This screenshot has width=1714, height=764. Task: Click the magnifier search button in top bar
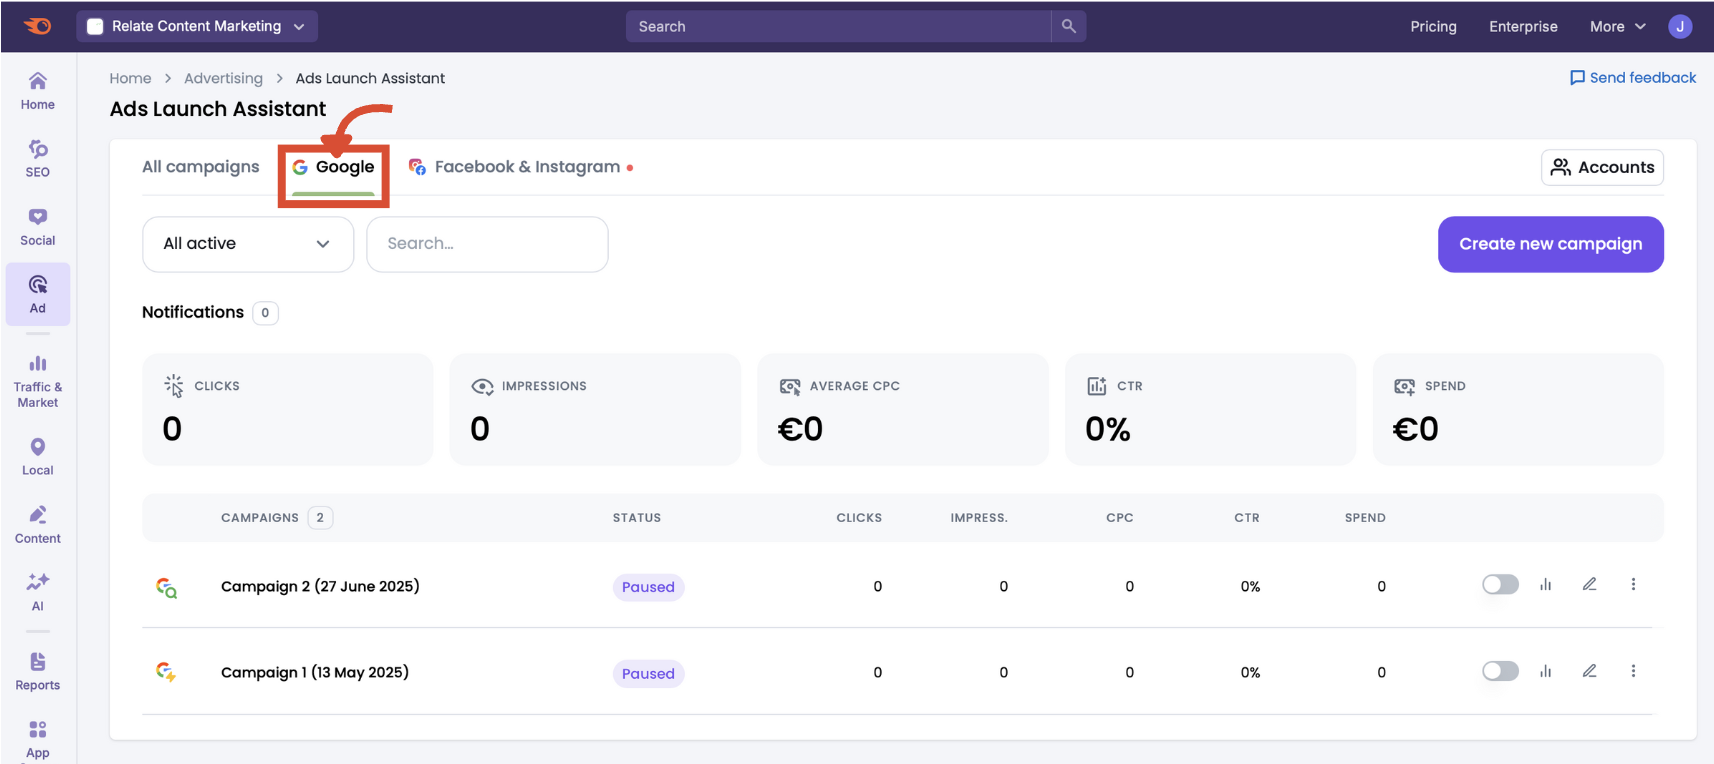coord(1068,26)
